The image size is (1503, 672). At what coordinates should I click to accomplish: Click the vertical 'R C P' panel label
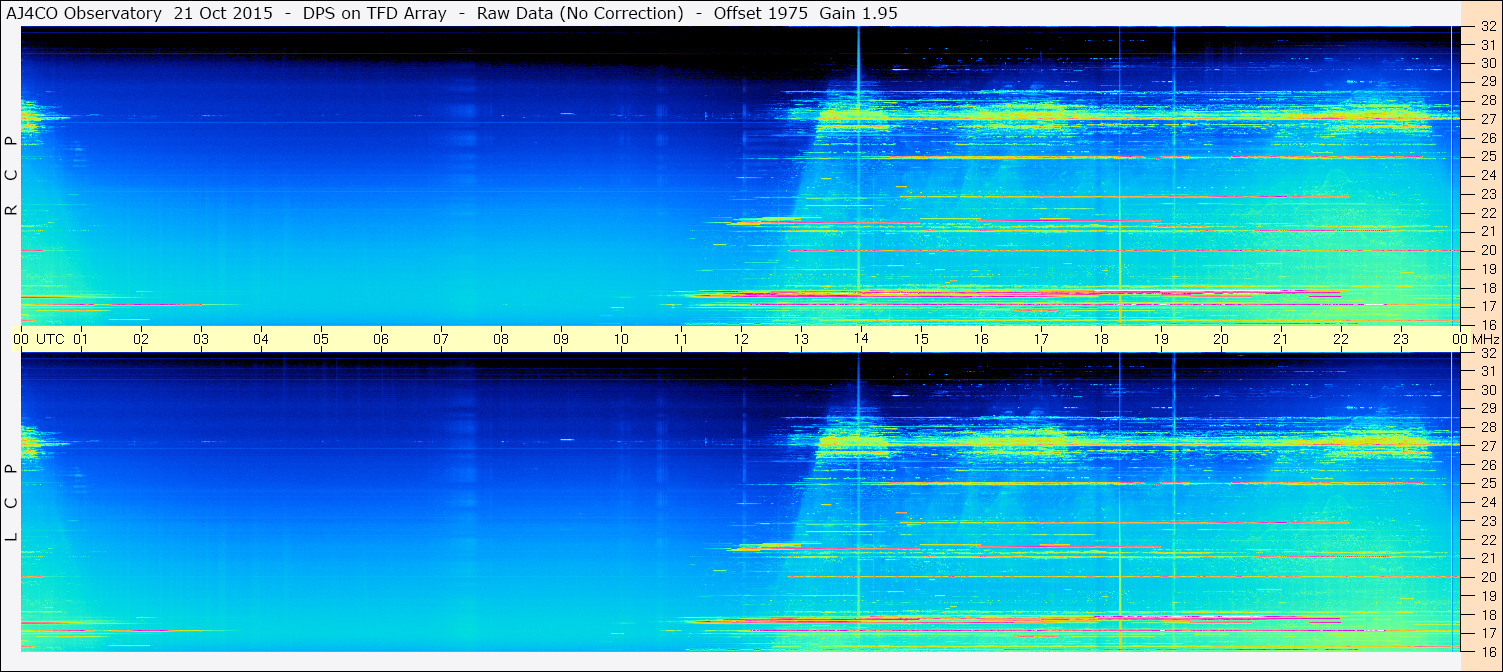(11, 176)
